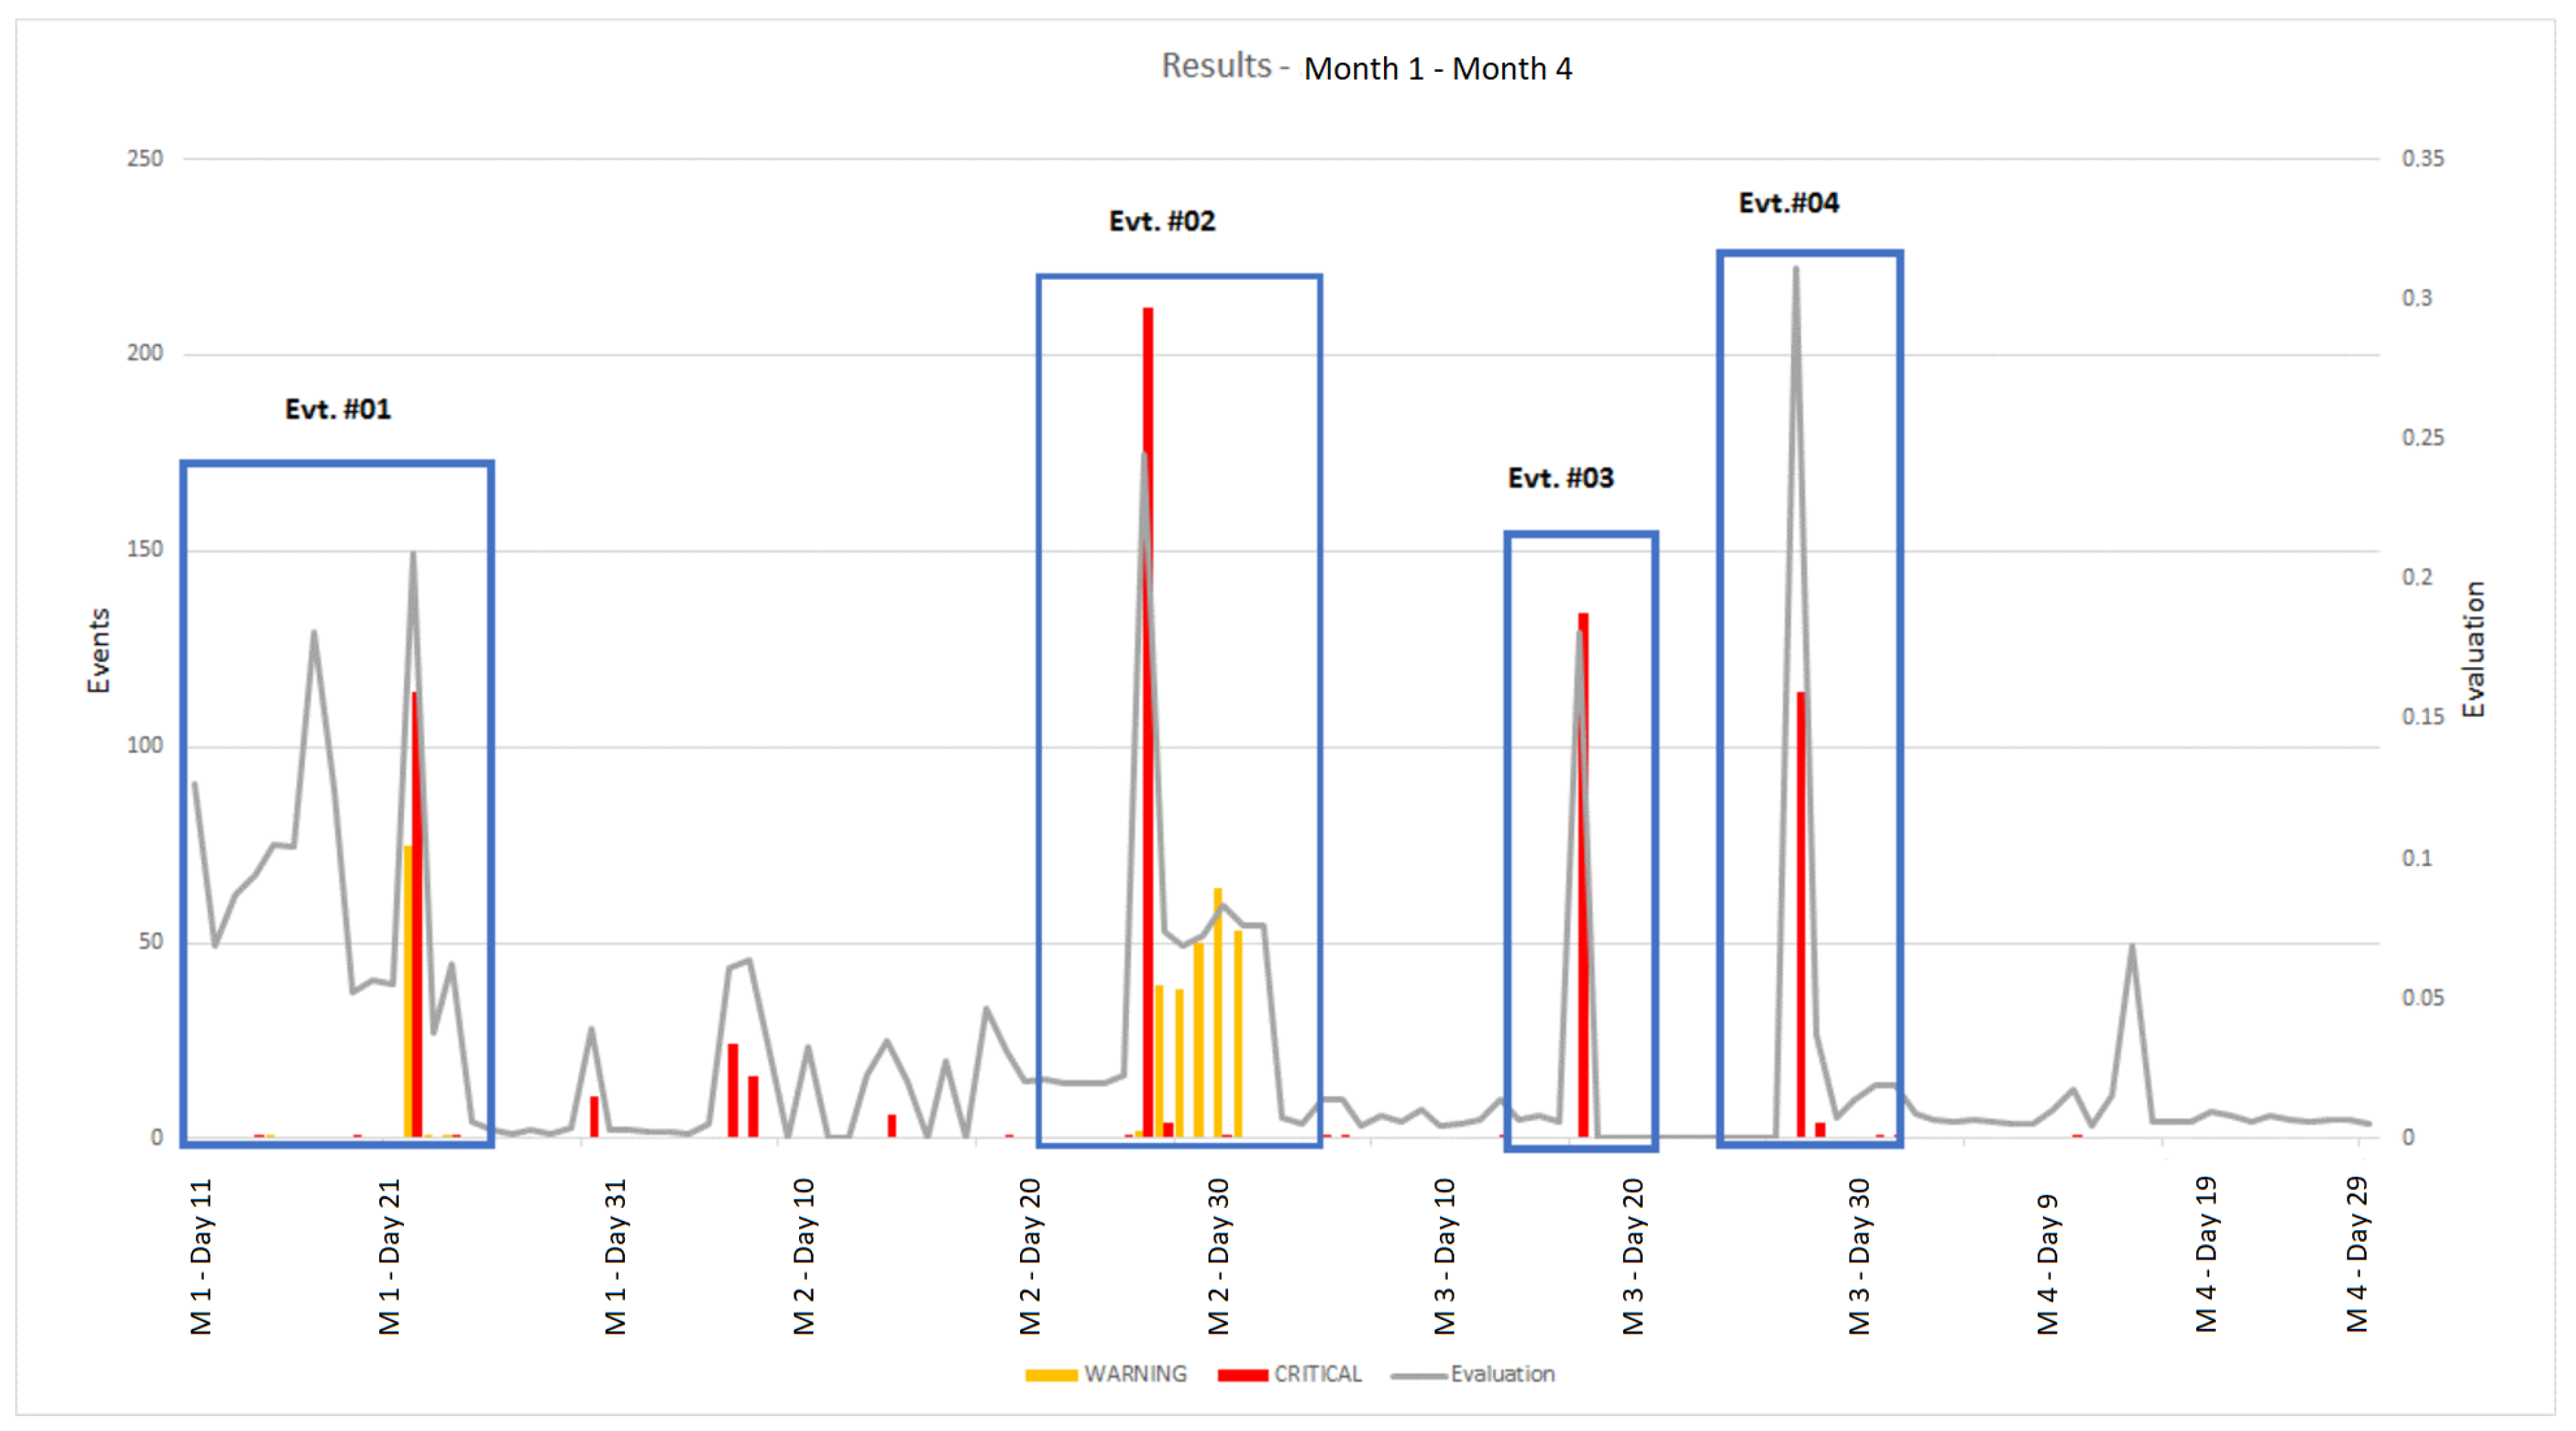Click the "150" Events axis tick
This screenshot has height=1431, width=2576.
(x=145, y=549)
